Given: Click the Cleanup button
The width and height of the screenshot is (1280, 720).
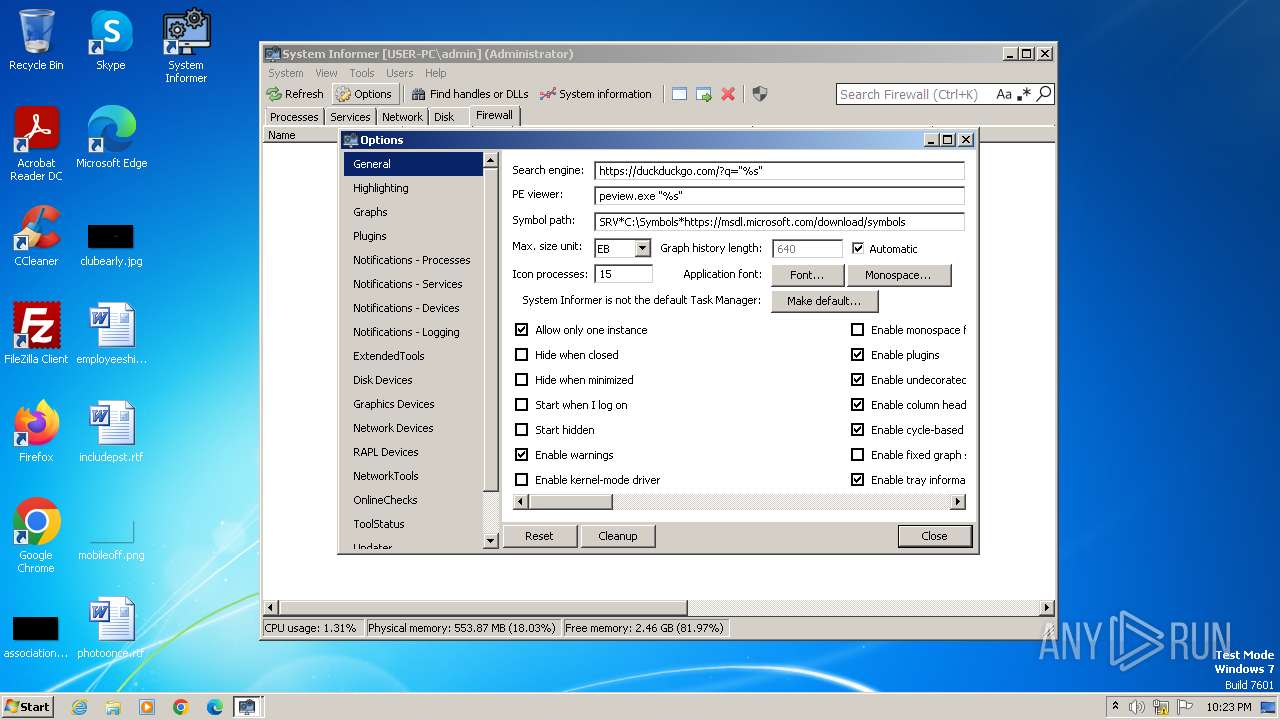Looking at the screenshot, I should click(618, 536).
